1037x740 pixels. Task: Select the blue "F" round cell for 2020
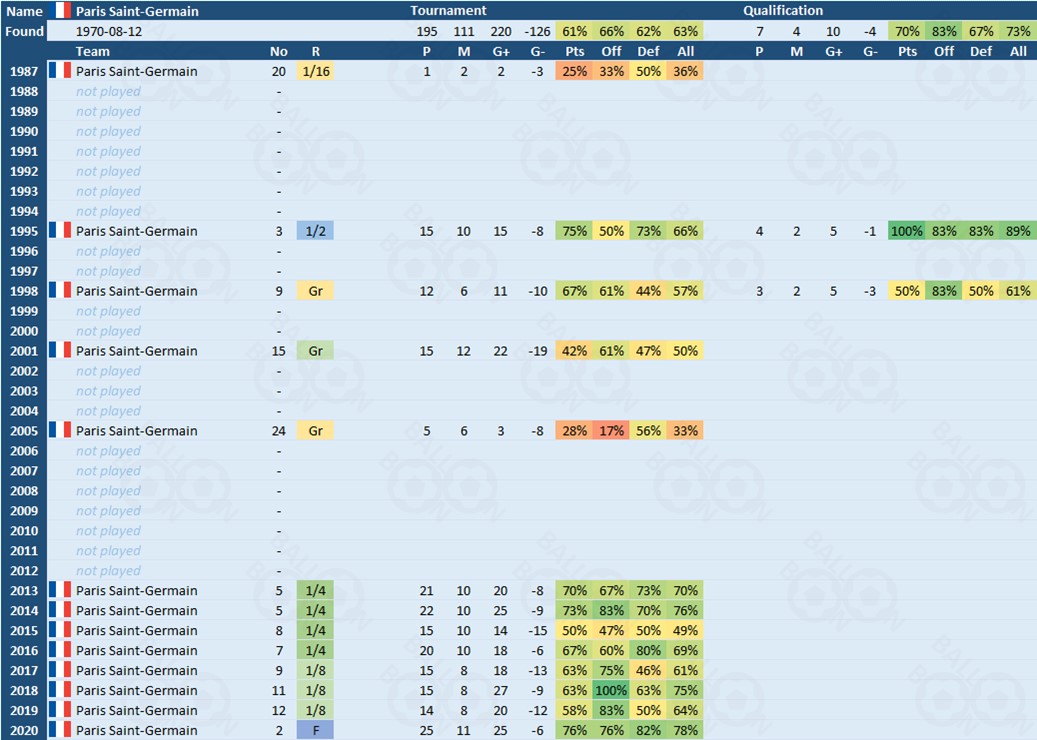[x=315, y=731]
